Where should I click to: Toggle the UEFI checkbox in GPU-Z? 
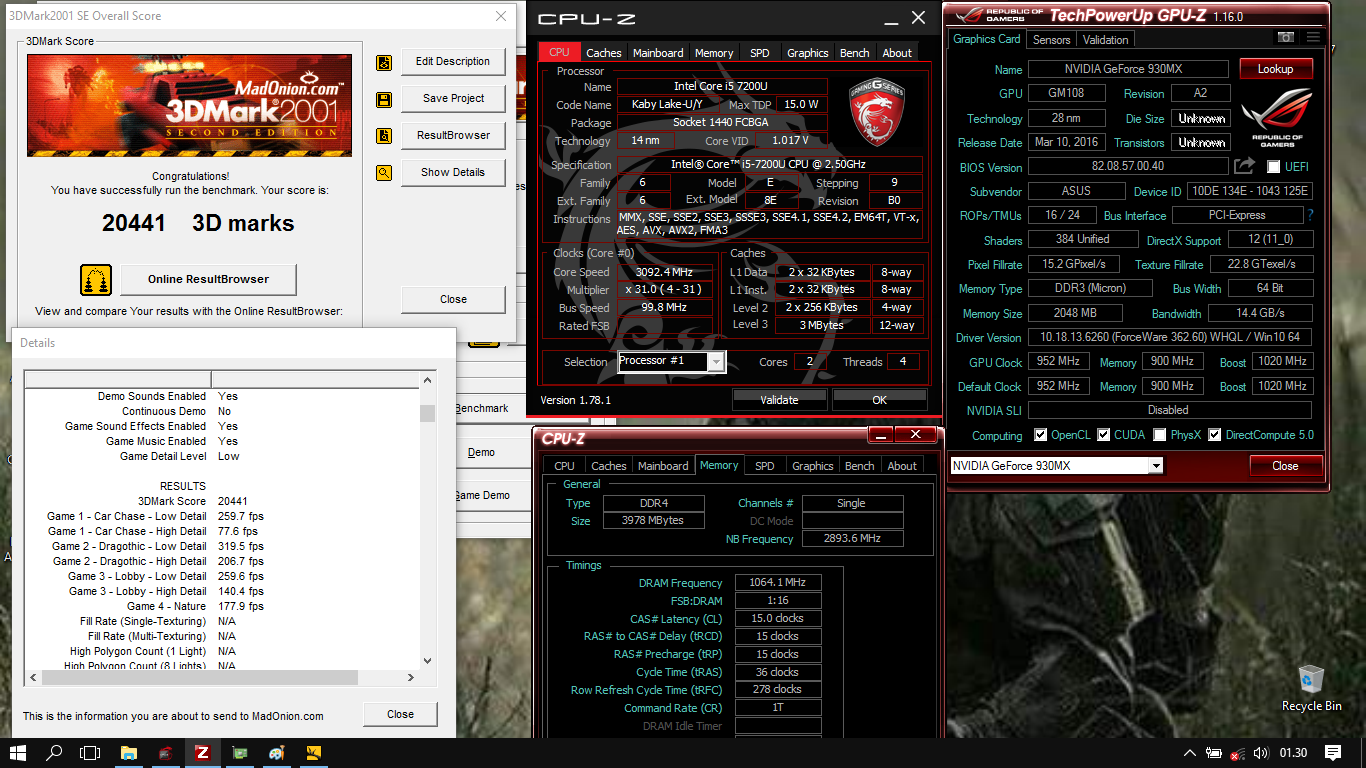(x=1274, y=167)
